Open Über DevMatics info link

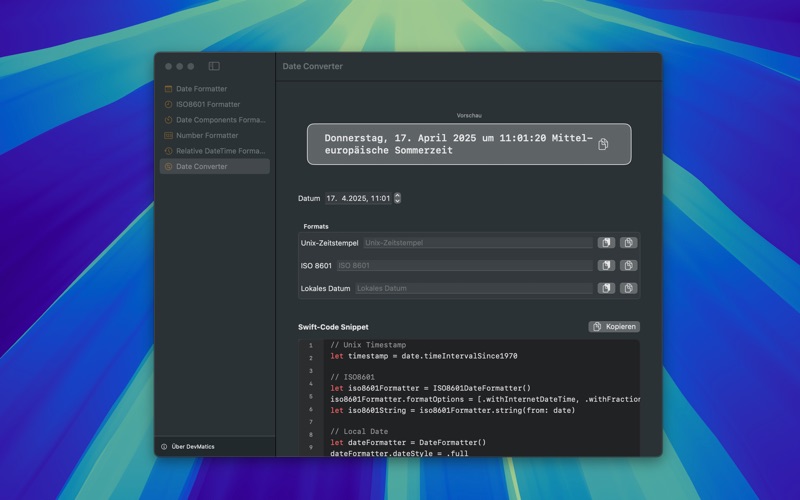pyautogui.click(x=188, y=446)
